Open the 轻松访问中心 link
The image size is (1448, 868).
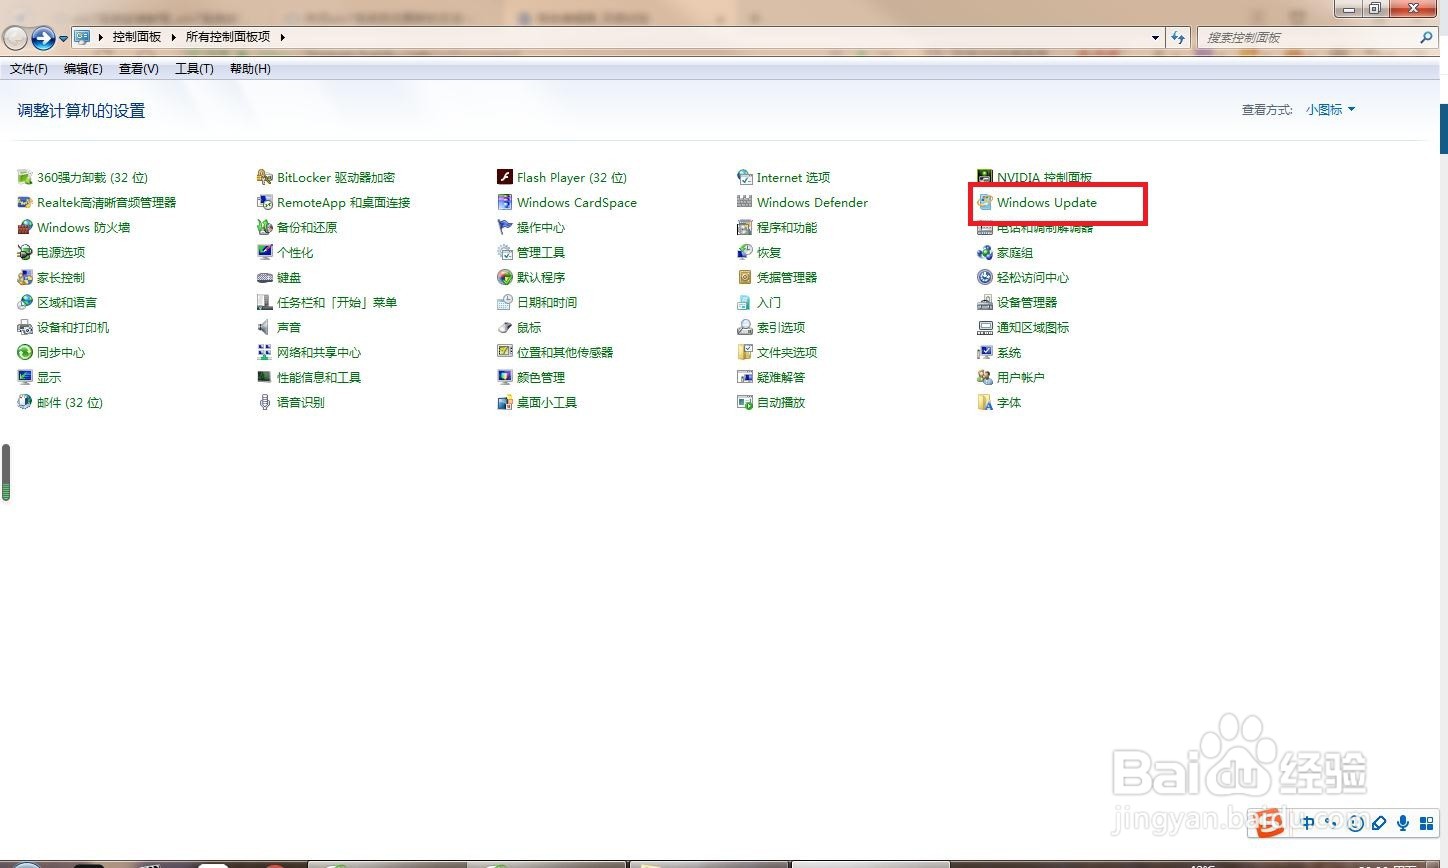[x=1032, y=277]
